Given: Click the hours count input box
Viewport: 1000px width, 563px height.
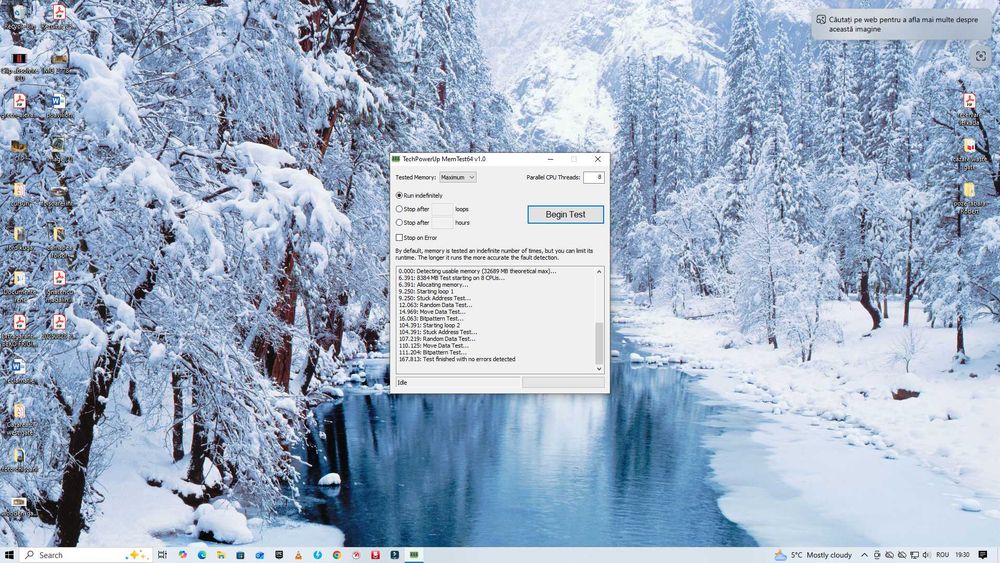Looking at the screenshot, I should click(x=442, y=223).
